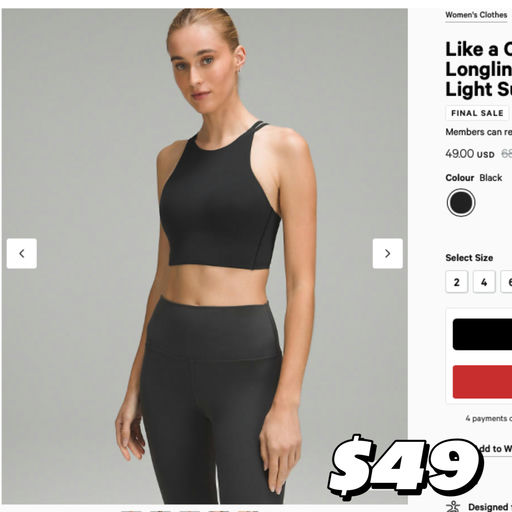
Task: Advance to the next product image arrow
Action: 387,253
